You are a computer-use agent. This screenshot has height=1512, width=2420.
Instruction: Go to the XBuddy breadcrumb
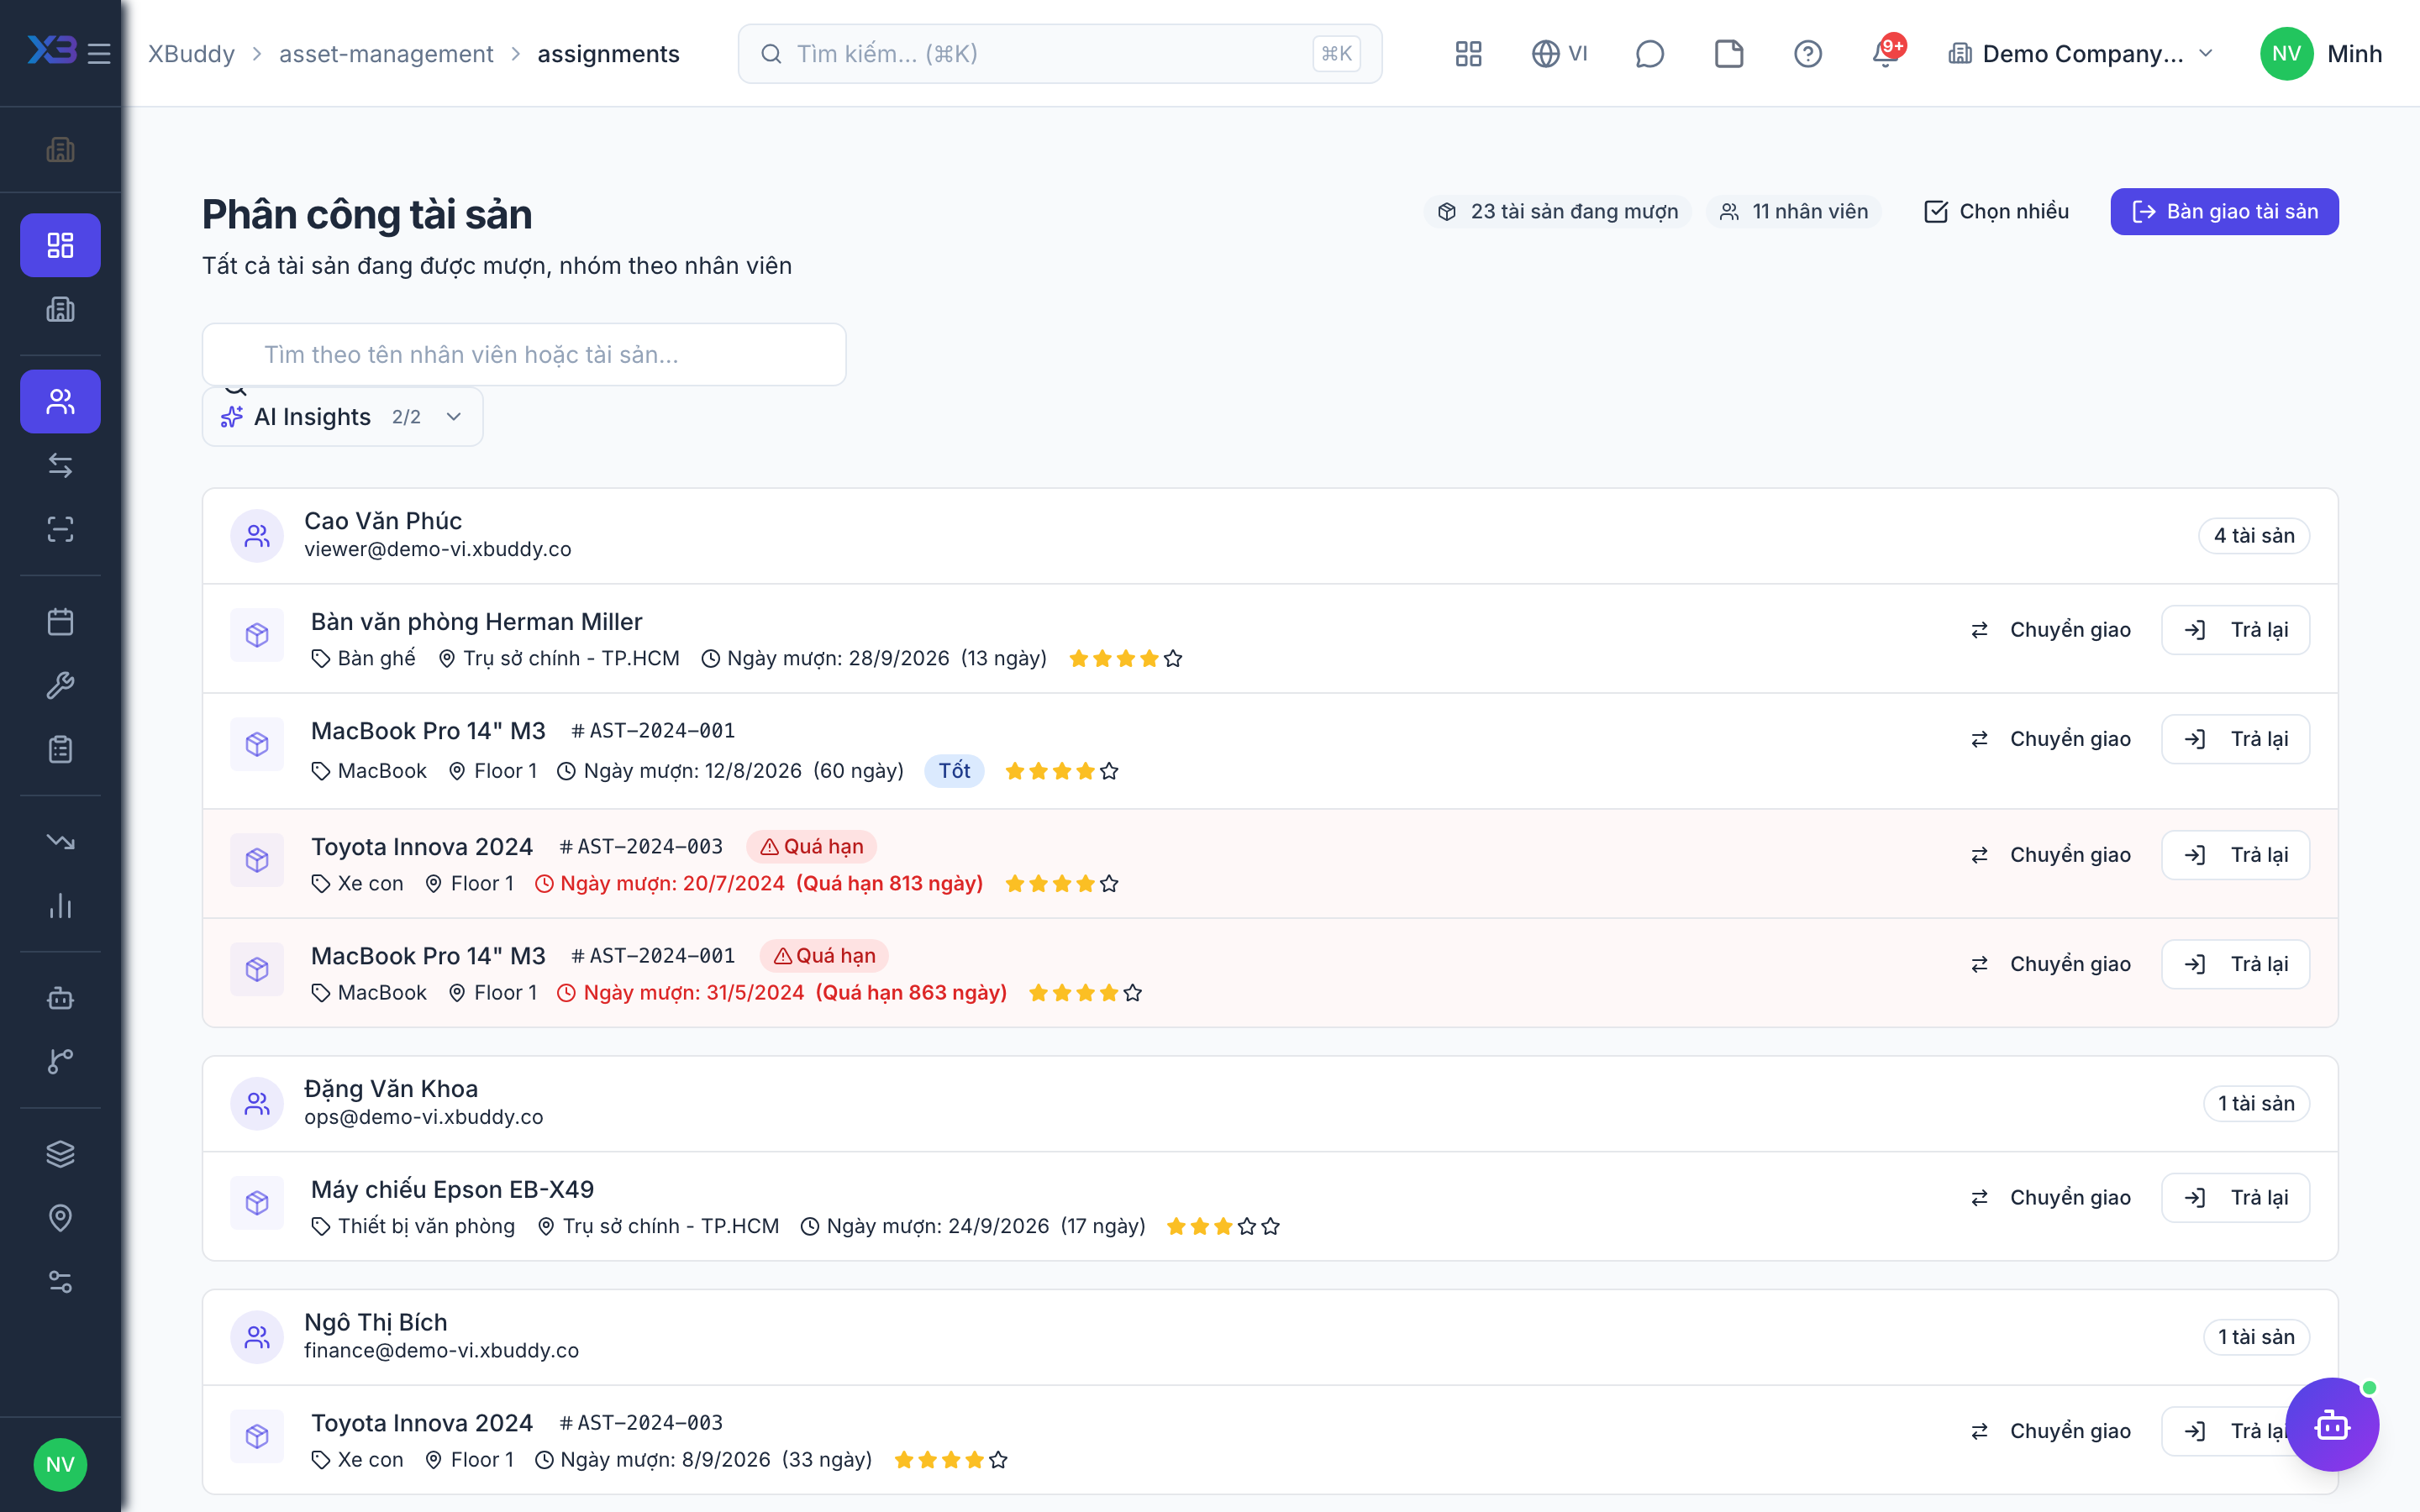(191, 53)
